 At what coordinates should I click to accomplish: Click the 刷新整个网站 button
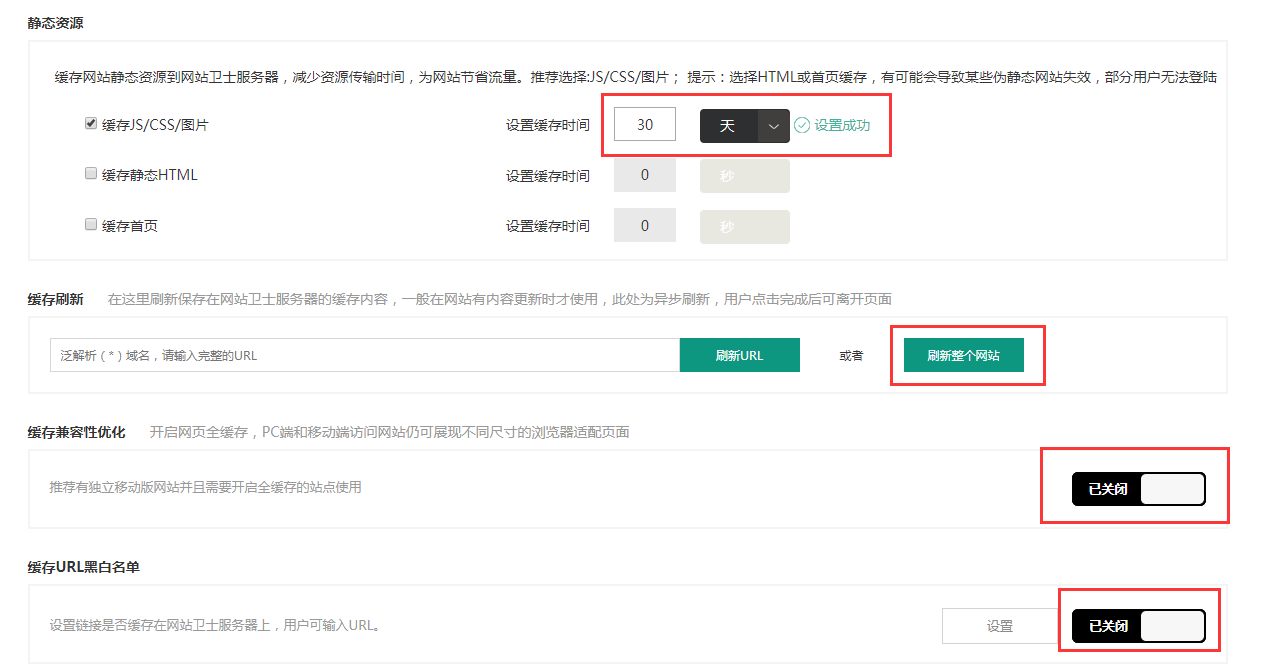click(962, 355)
